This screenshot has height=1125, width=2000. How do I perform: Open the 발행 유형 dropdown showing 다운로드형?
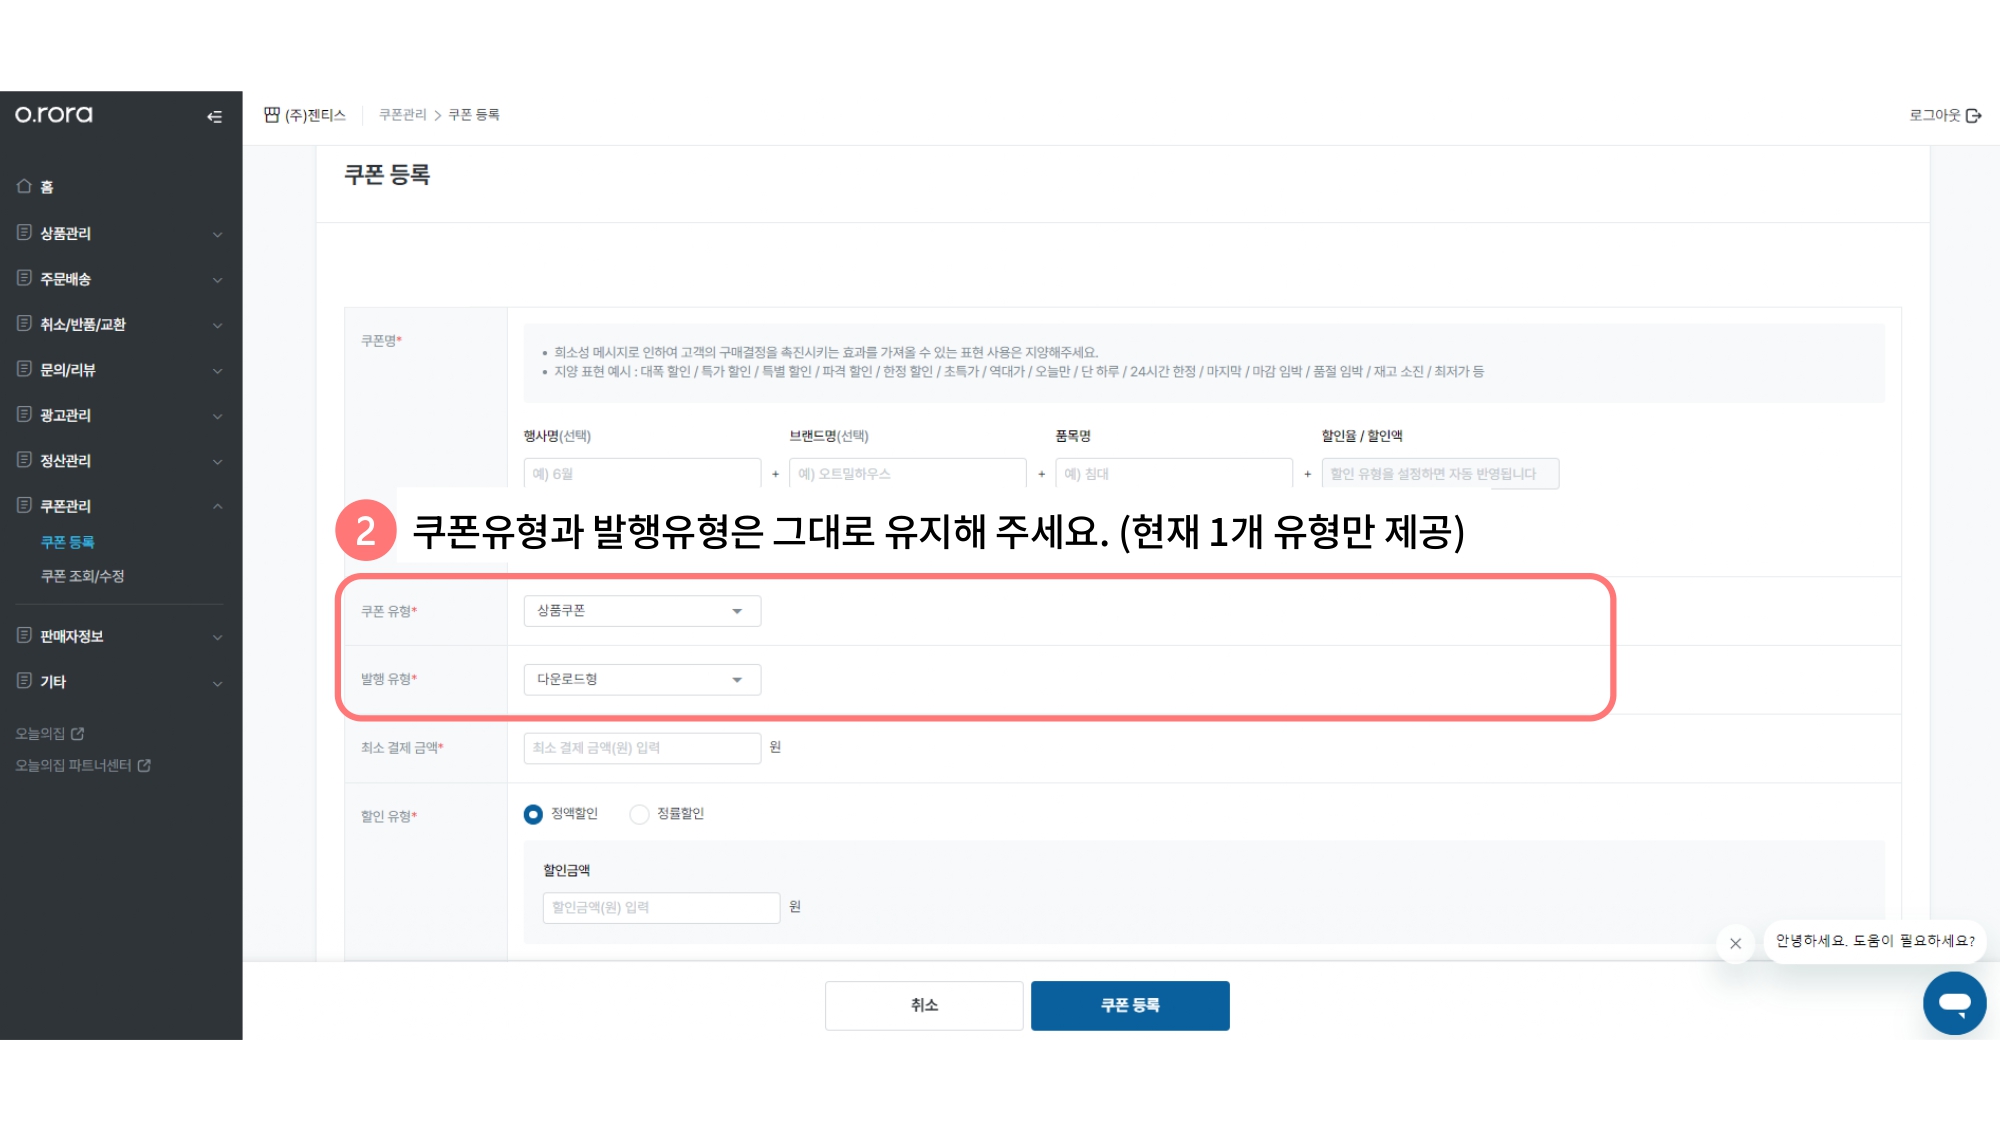point(642,680)
